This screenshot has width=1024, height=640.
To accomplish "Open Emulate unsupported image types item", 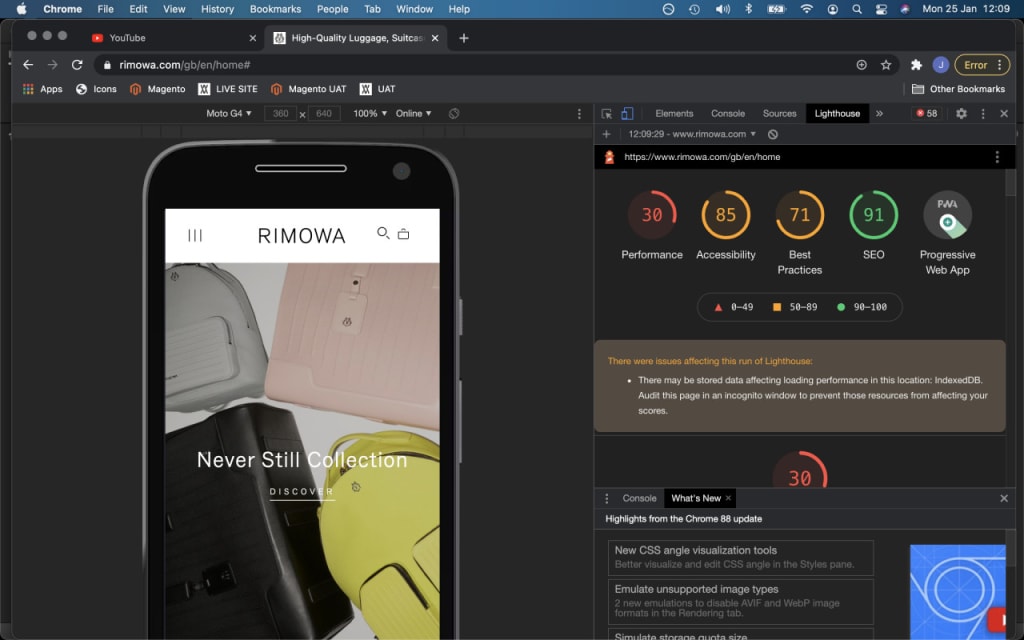I will tap(741, 601).
